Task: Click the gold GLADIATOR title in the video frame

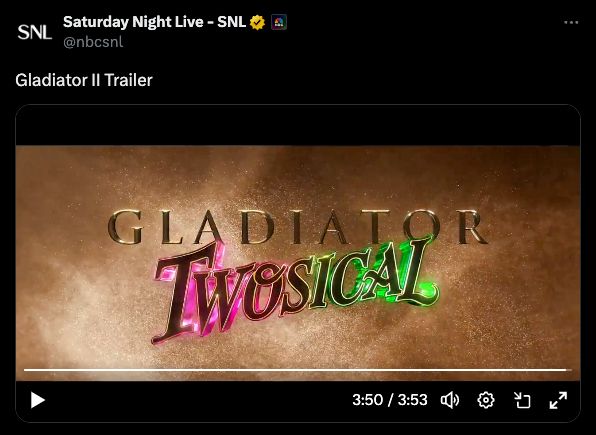Action: pos(297,227)
